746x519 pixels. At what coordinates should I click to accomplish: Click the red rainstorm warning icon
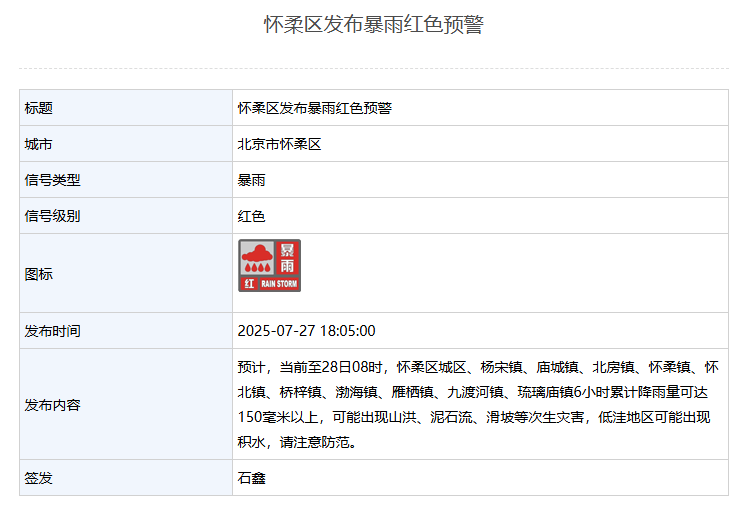pos(269,265)
